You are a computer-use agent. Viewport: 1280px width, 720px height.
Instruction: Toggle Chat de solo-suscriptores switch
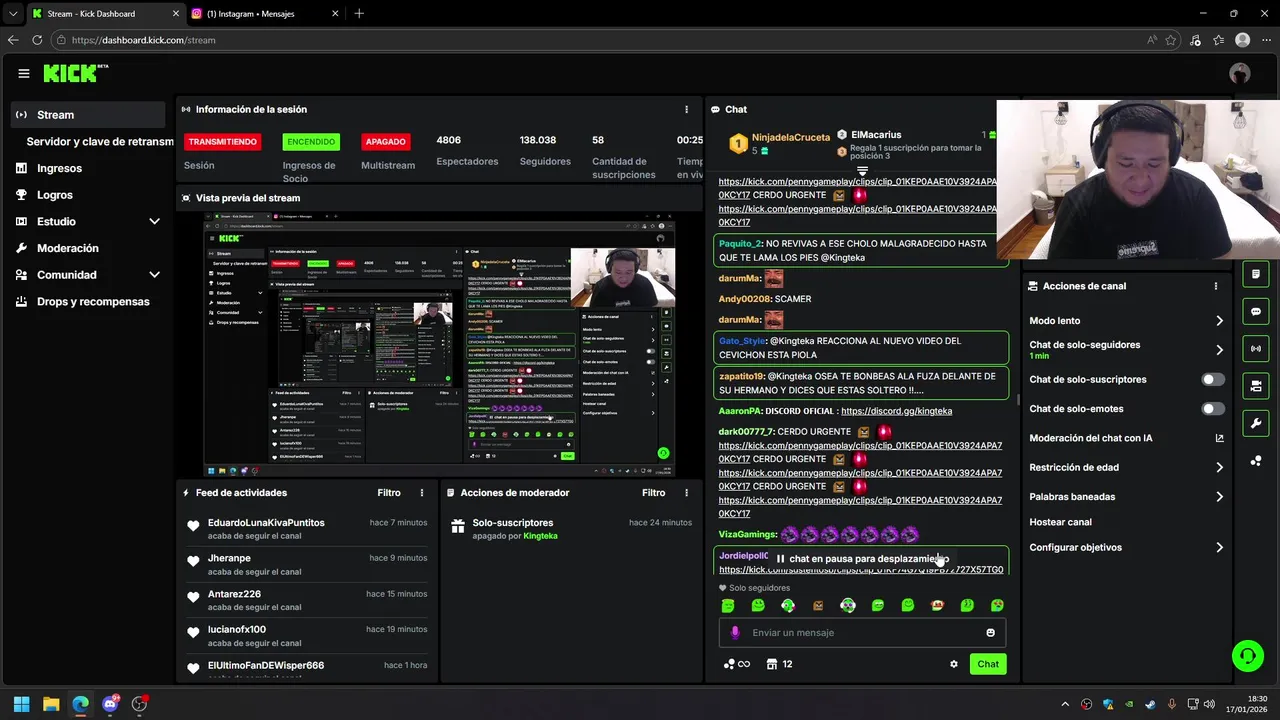coord(1213,380)
